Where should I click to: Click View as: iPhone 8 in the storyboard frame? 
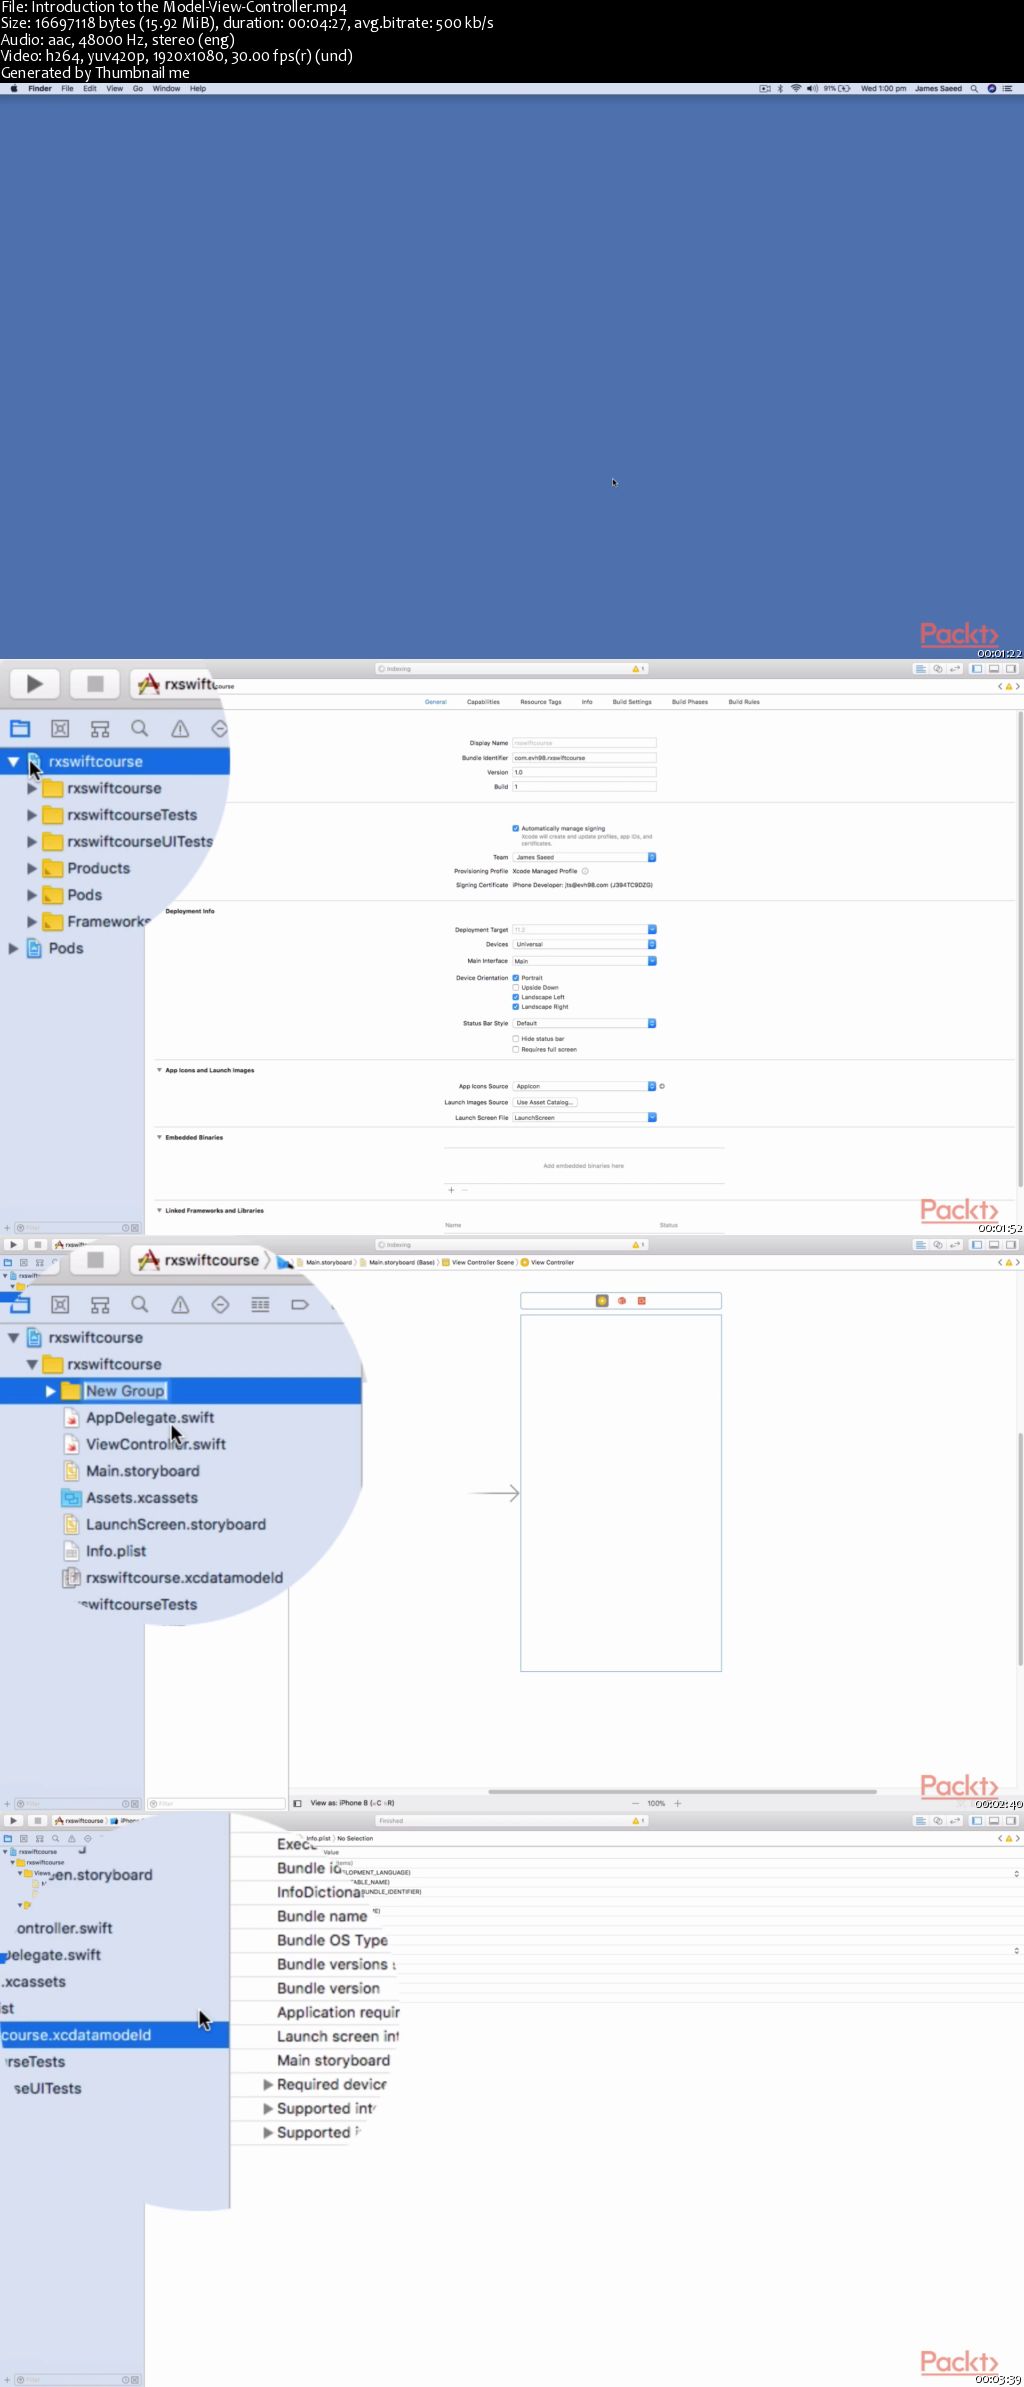pos(352,1803)
